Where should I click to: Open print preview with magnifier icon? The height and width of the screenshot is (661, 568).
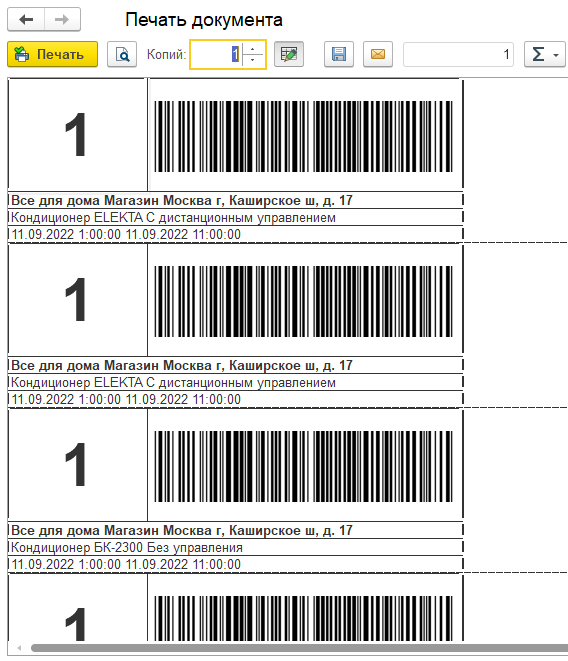pyautogui.click(x=122, y=54)
